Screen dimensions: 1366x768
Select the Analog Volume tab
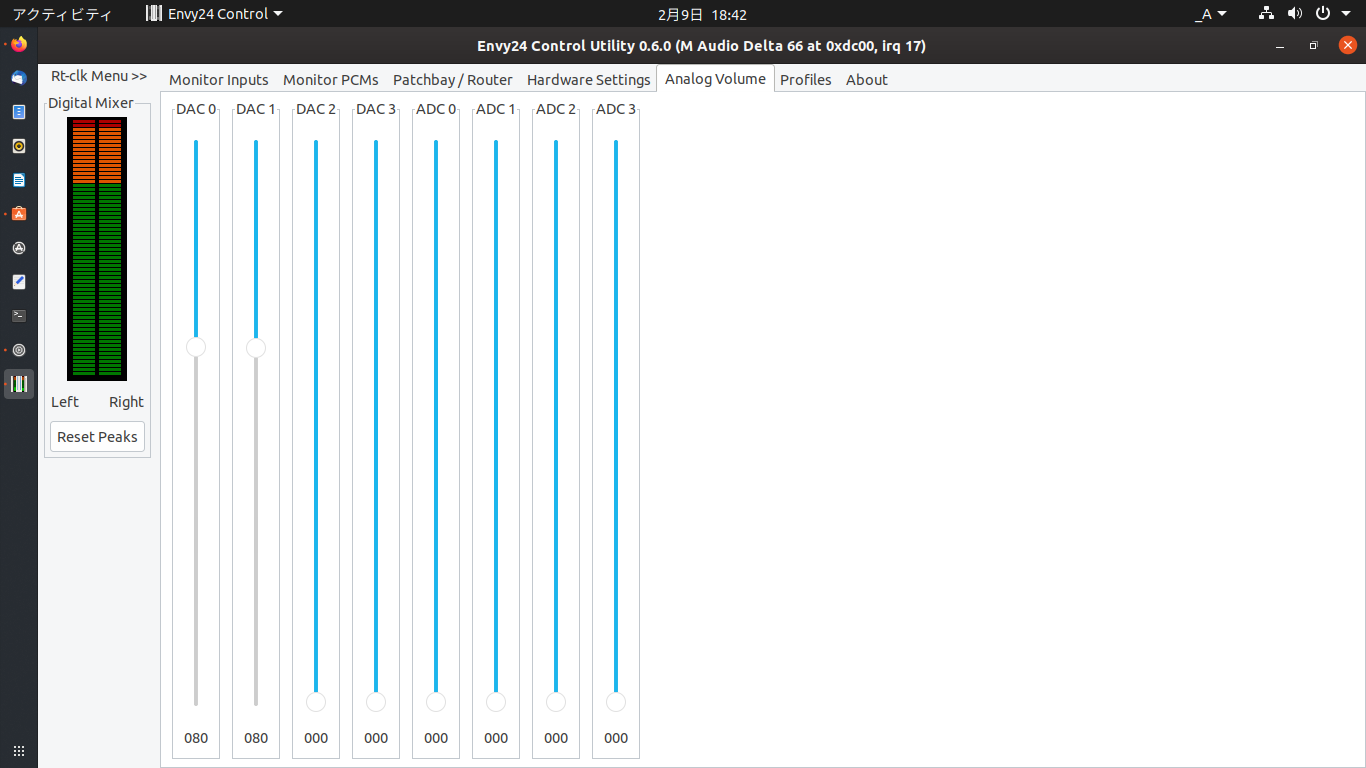tap(715, 79)
